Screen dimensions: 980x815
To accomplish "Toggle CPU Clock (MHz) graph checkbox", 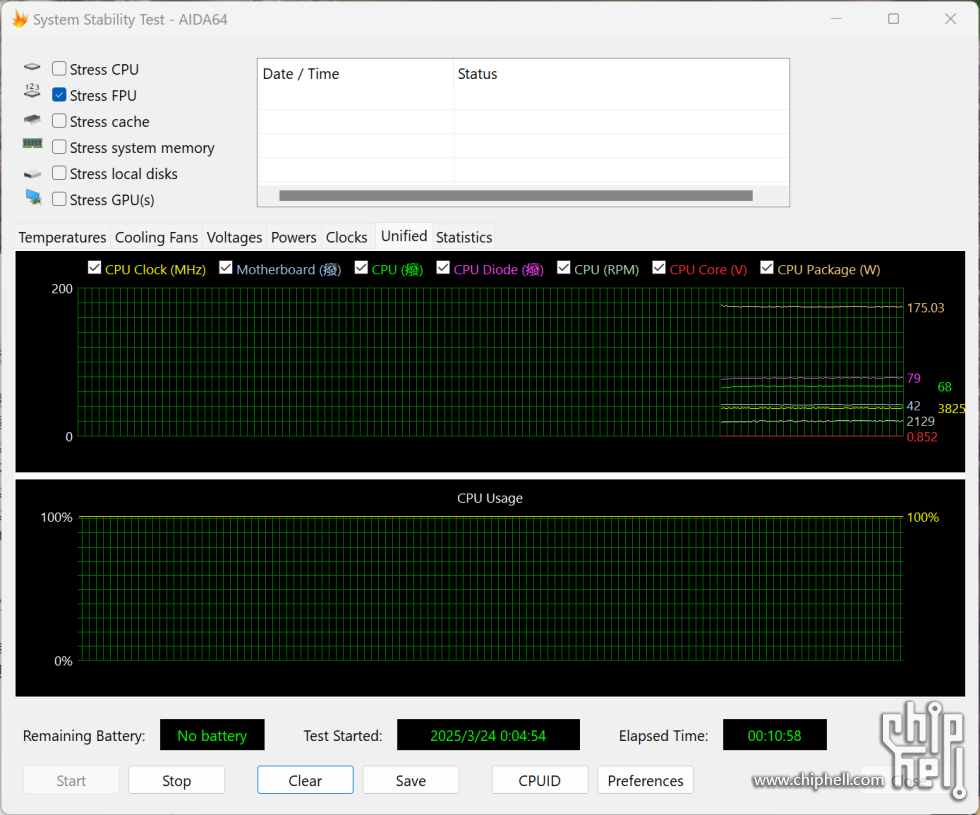I will pyautogui.click(x=94, y=268).
